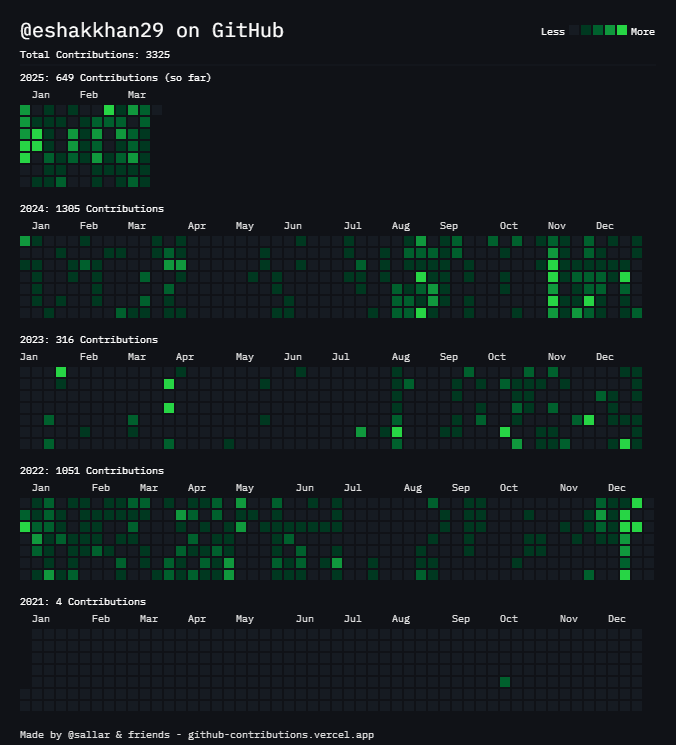Click the 'Nov' month label in 2024
The height and width of the screenshot is (745, 676).
point(557,226)
